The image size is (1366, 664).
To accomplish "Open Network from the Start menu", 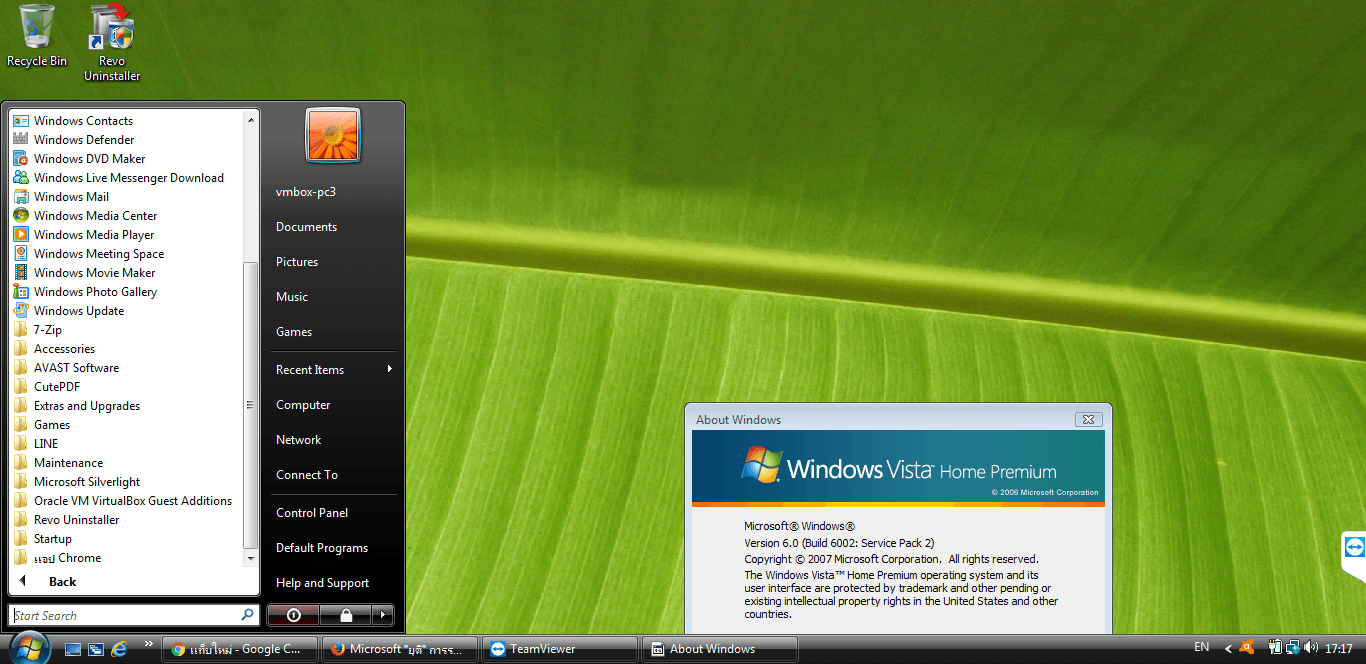I will 299,440.
